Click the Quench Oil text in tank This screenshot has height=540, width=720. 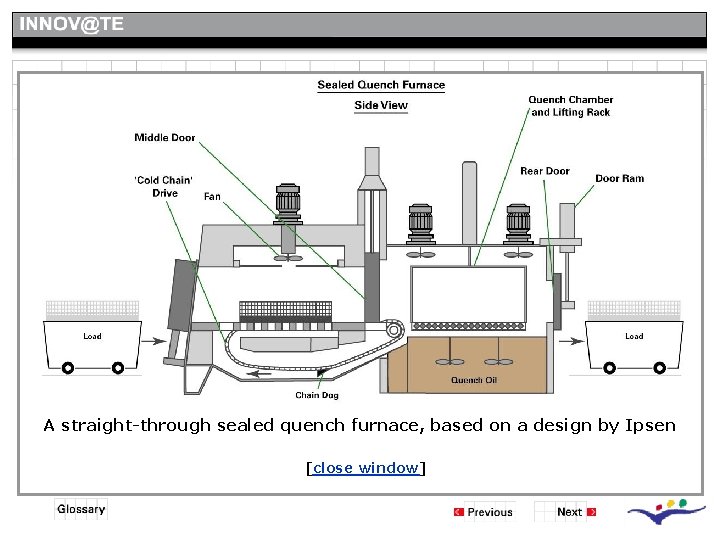point(474,380)
